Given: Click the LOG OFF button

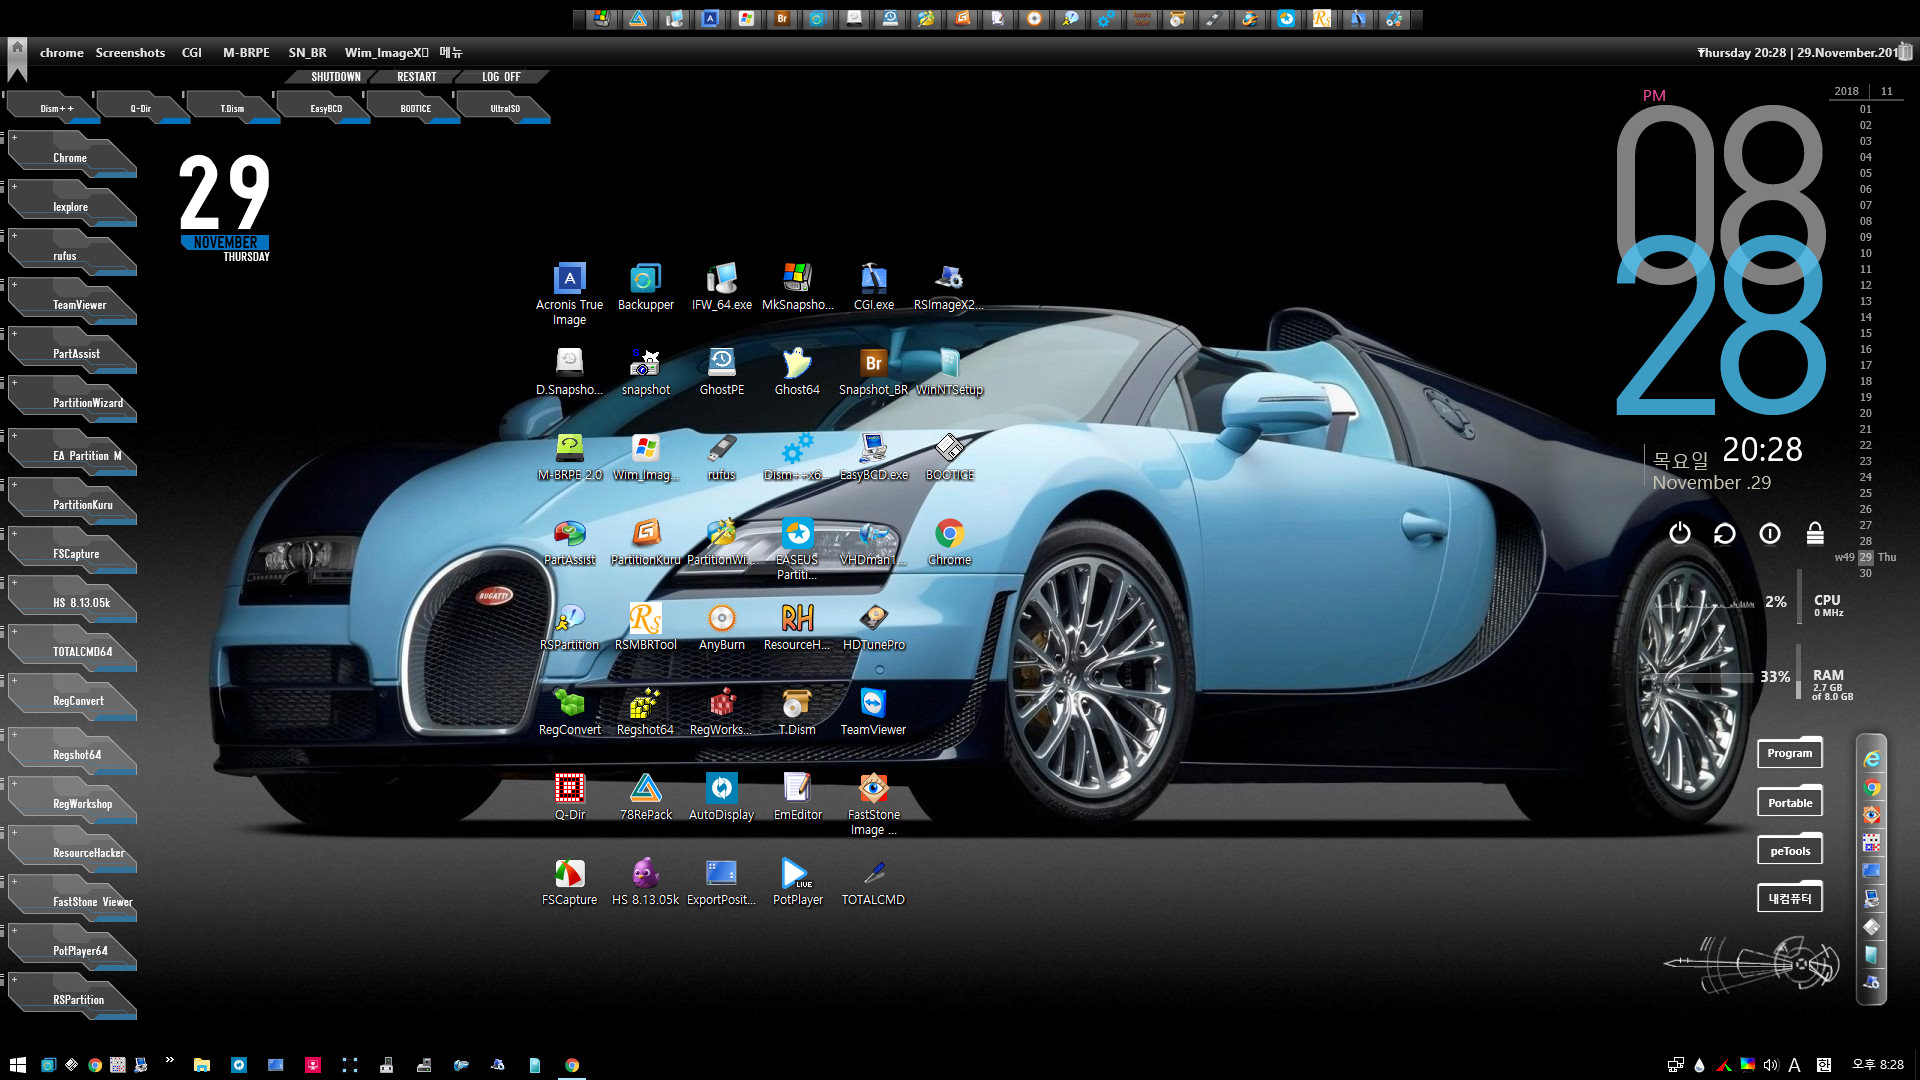Looking at the screenshot, I should [x=501, y=77].
